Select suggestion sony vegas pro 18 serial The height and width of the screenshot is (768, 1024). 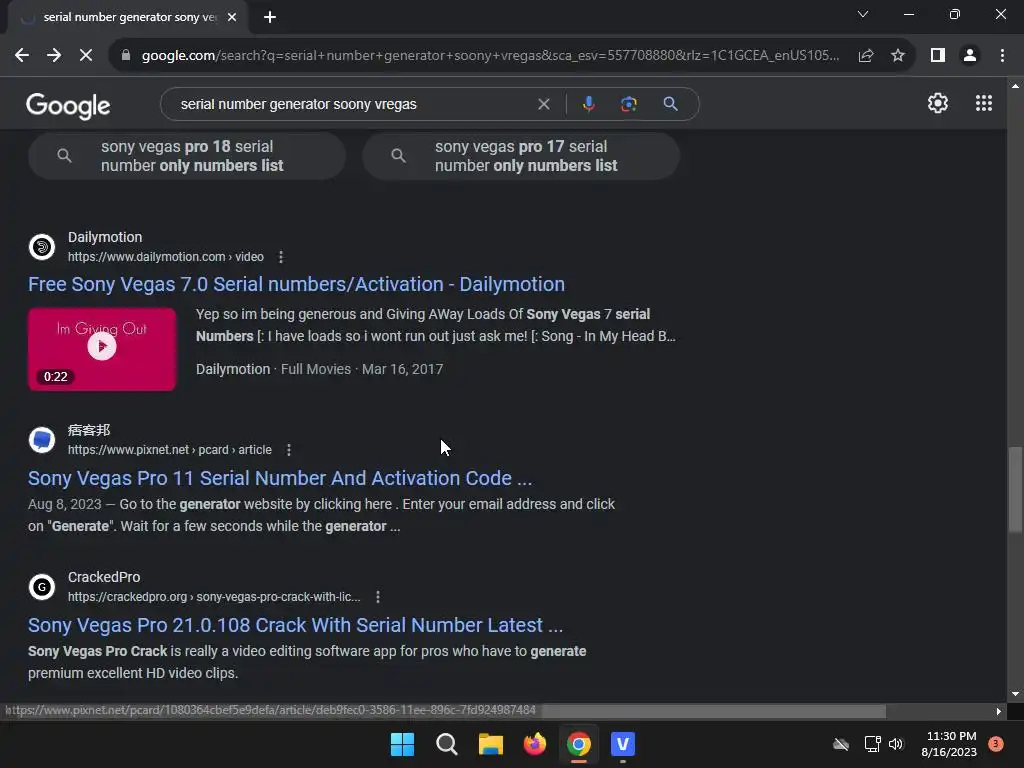coord(187,156)
